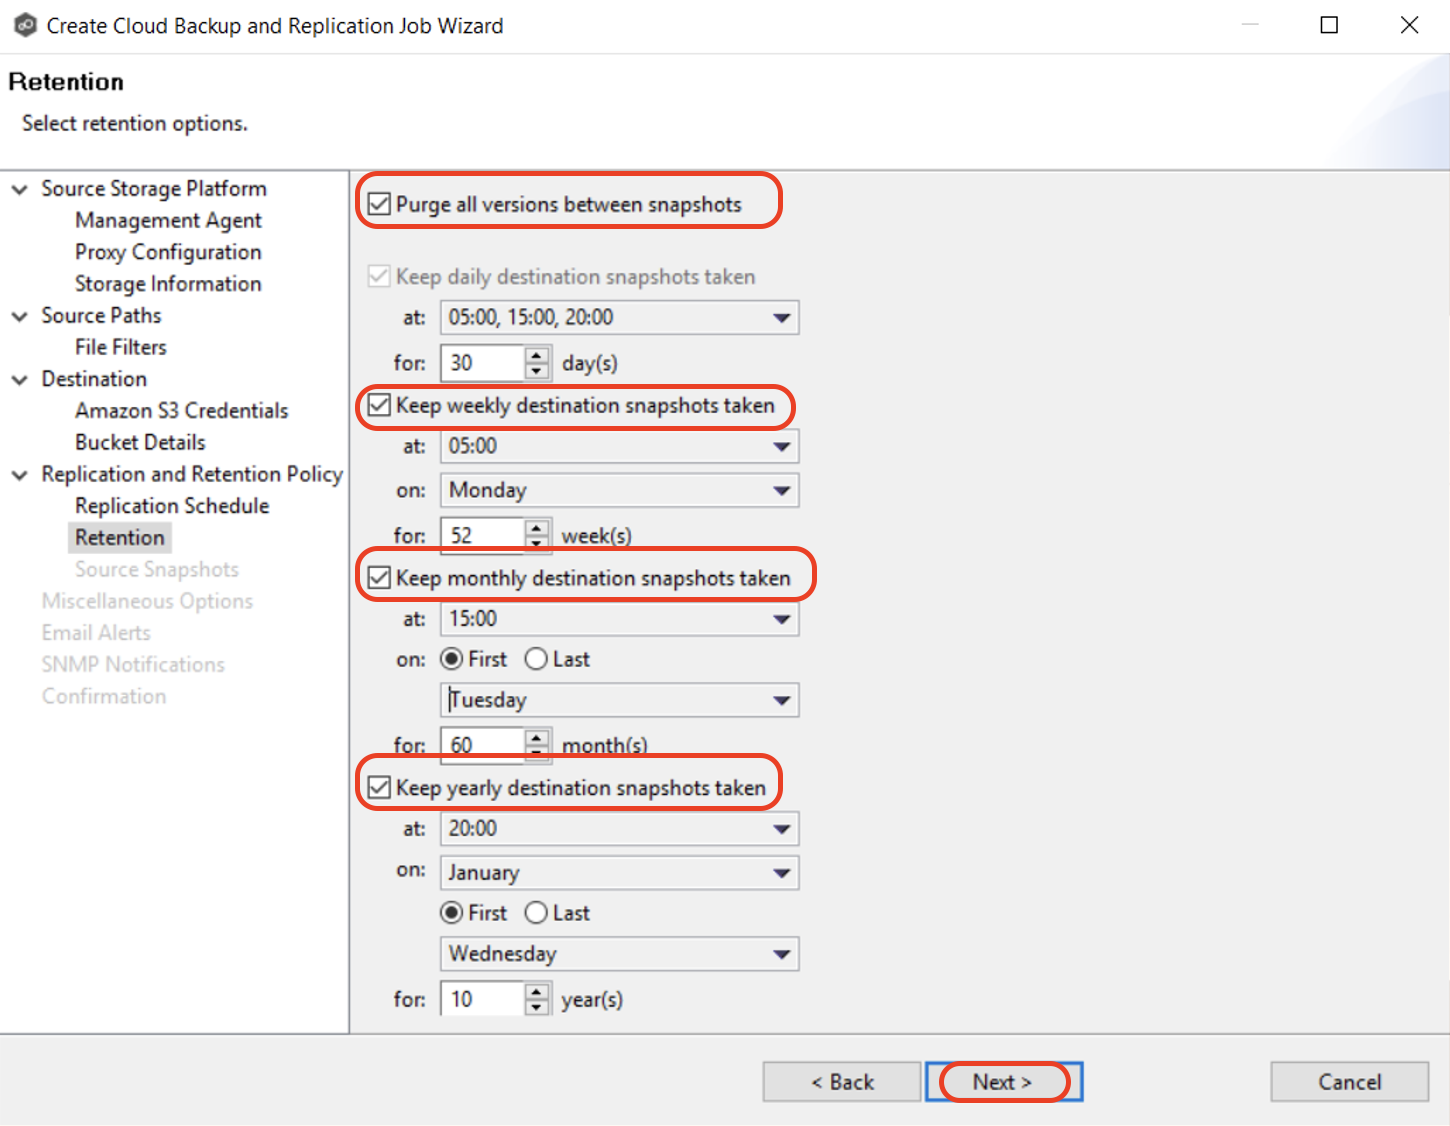Go to Replication Schedule step
1450x1126 pixels.
coord(172,506)
